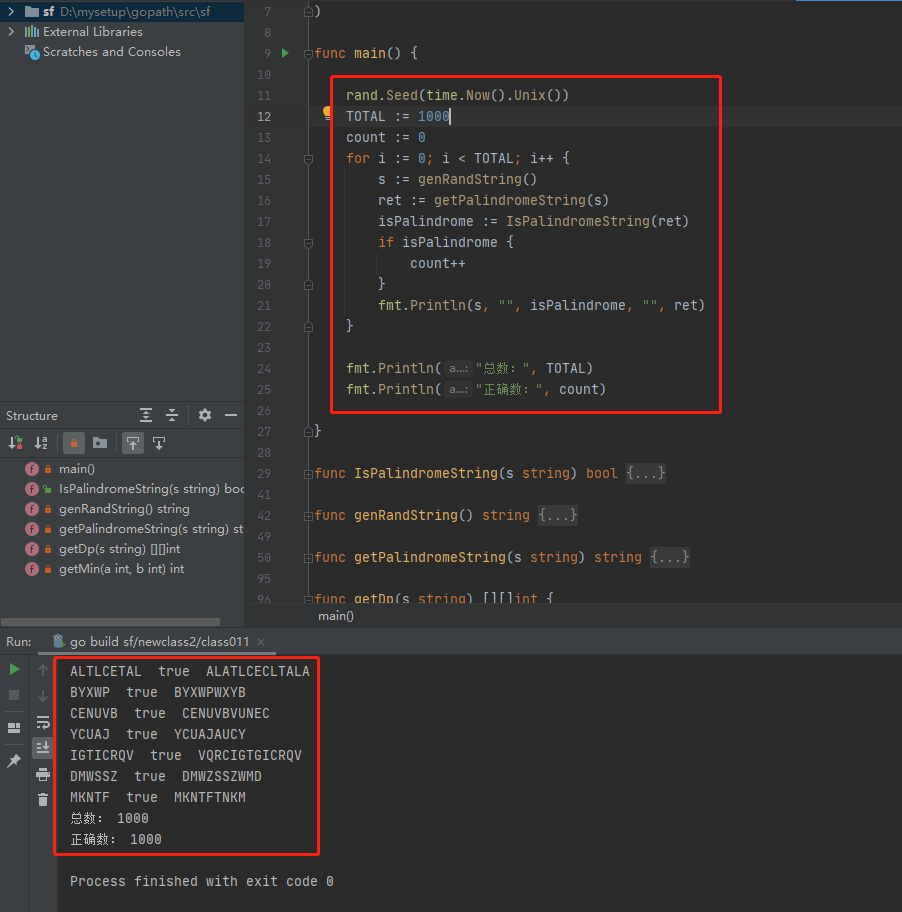Select IsPalindromeString in Structure list
Image resolution: width=902 pixels, height=912 pixels.
[x=151, y=489]
